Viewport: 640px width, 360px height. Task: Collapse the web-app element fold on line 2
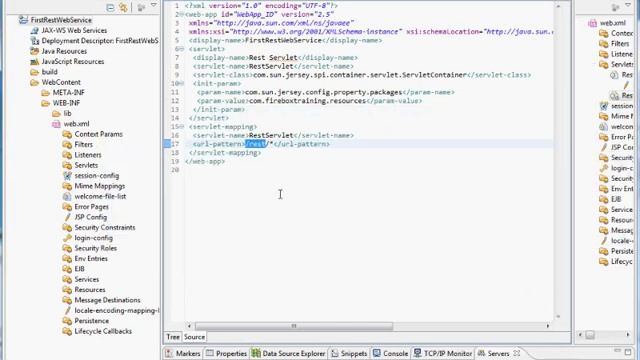[x=182, y=15]
